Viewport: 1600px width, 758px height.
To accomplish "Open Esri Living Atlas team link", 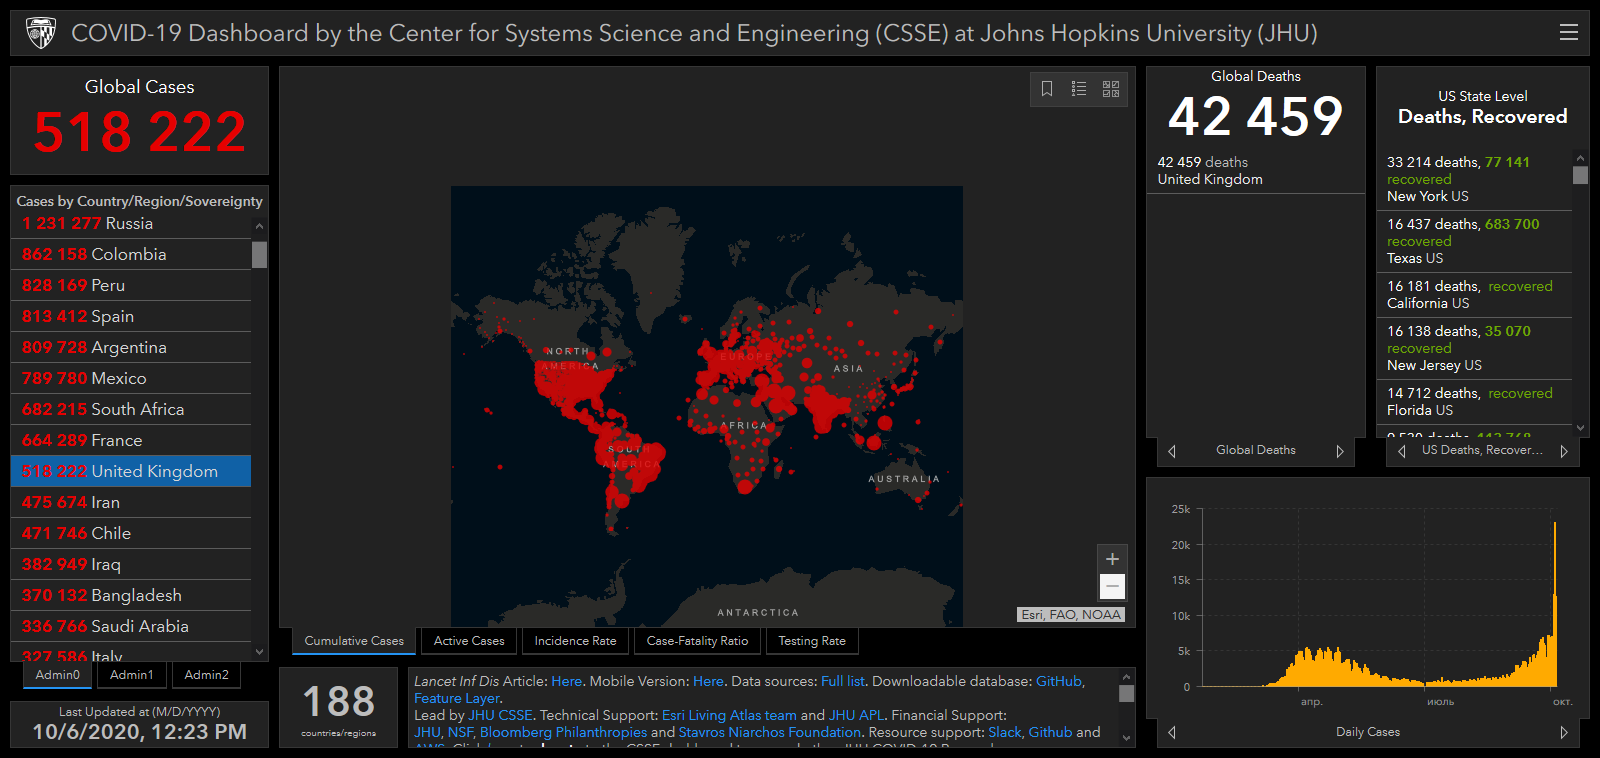I will coord(729,715).
